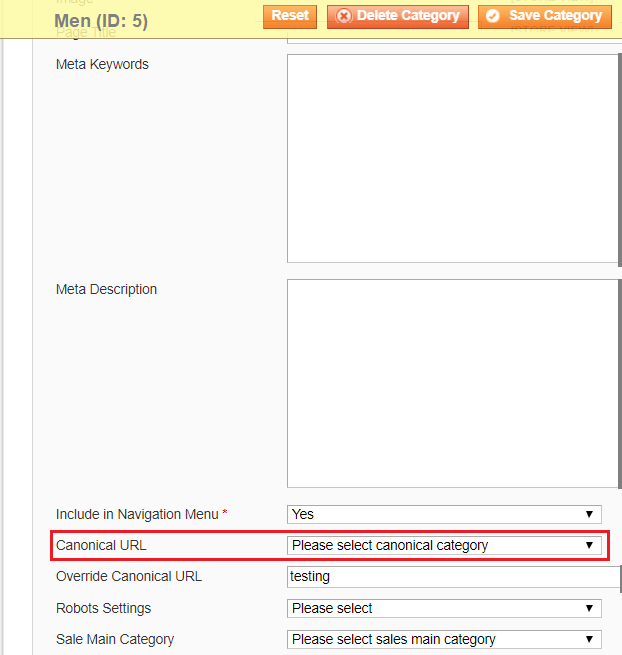The width and height of the screenshot is (622, 655).
Task: Click the Include in Navigation Menu label
Action: click(137, 514)
